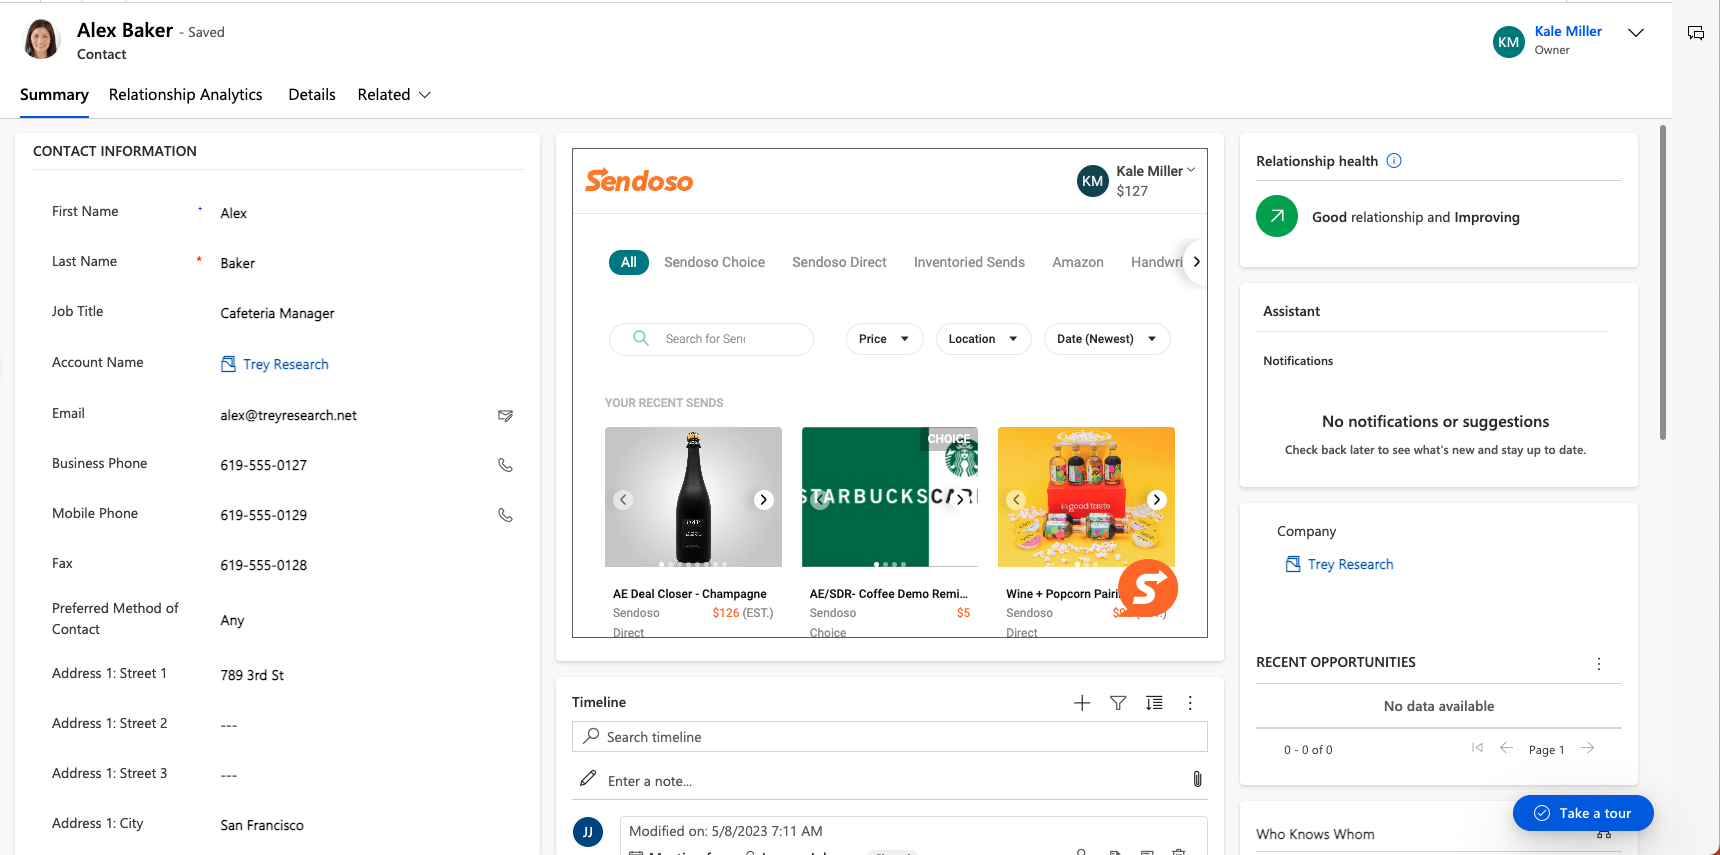Click the Who Knows Whom org chart icon
Viewport: 1720px width, 855px height.
click(x=1604, y=834)
